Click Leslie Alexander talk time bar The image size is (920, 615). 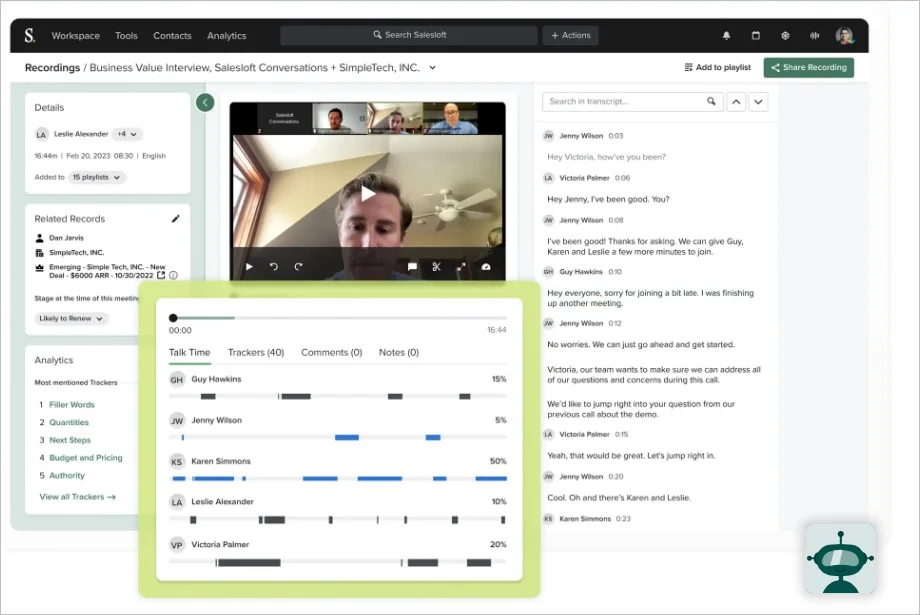pyautogui.click(x=338, y=520)
